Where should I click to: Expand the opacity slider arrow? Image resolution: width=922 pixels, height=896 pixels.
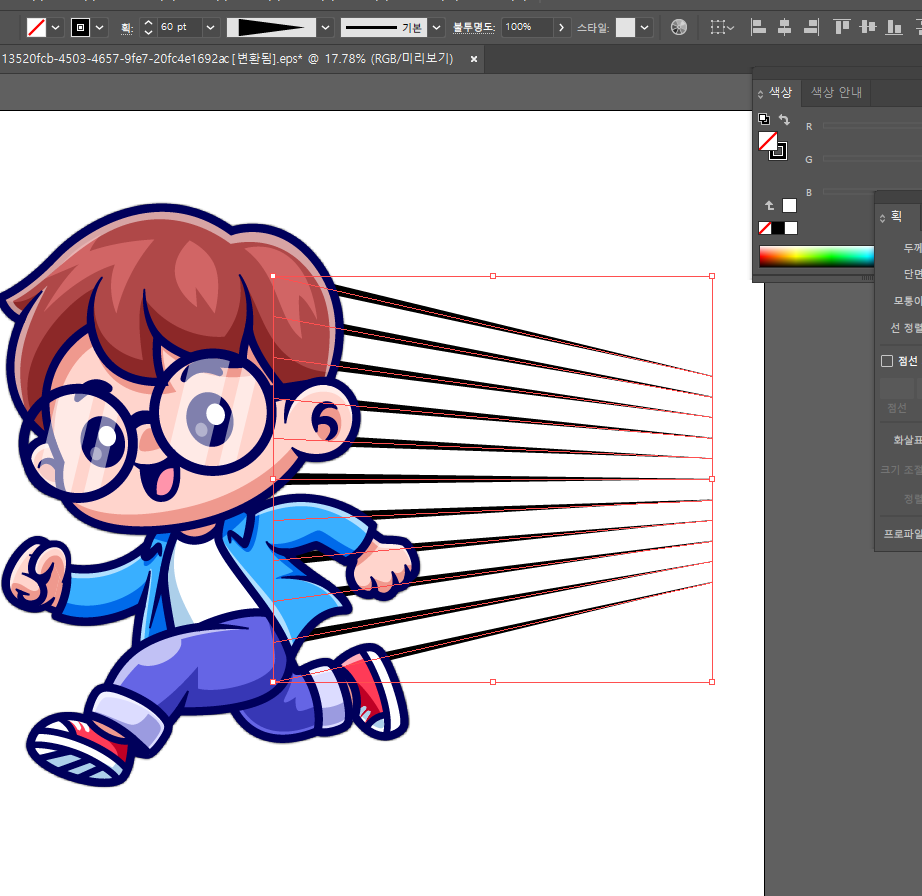[x=562, y=28]
